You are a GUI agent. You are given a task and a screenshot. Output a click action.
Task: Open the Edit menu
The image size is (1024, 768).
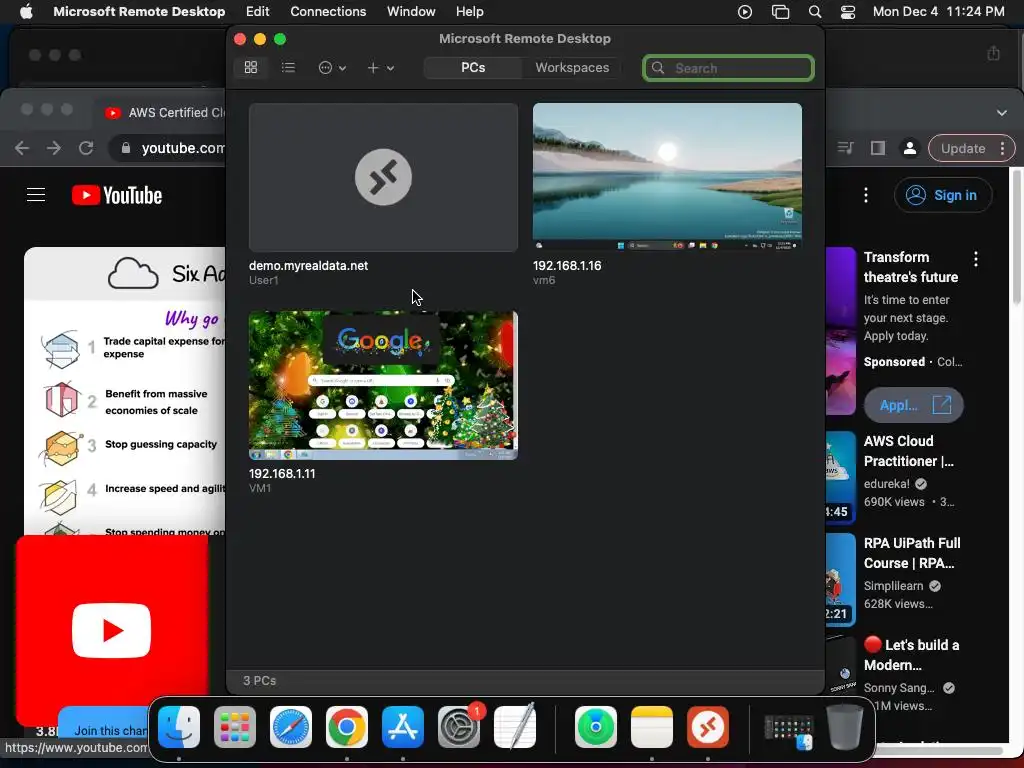click(257, 12)
